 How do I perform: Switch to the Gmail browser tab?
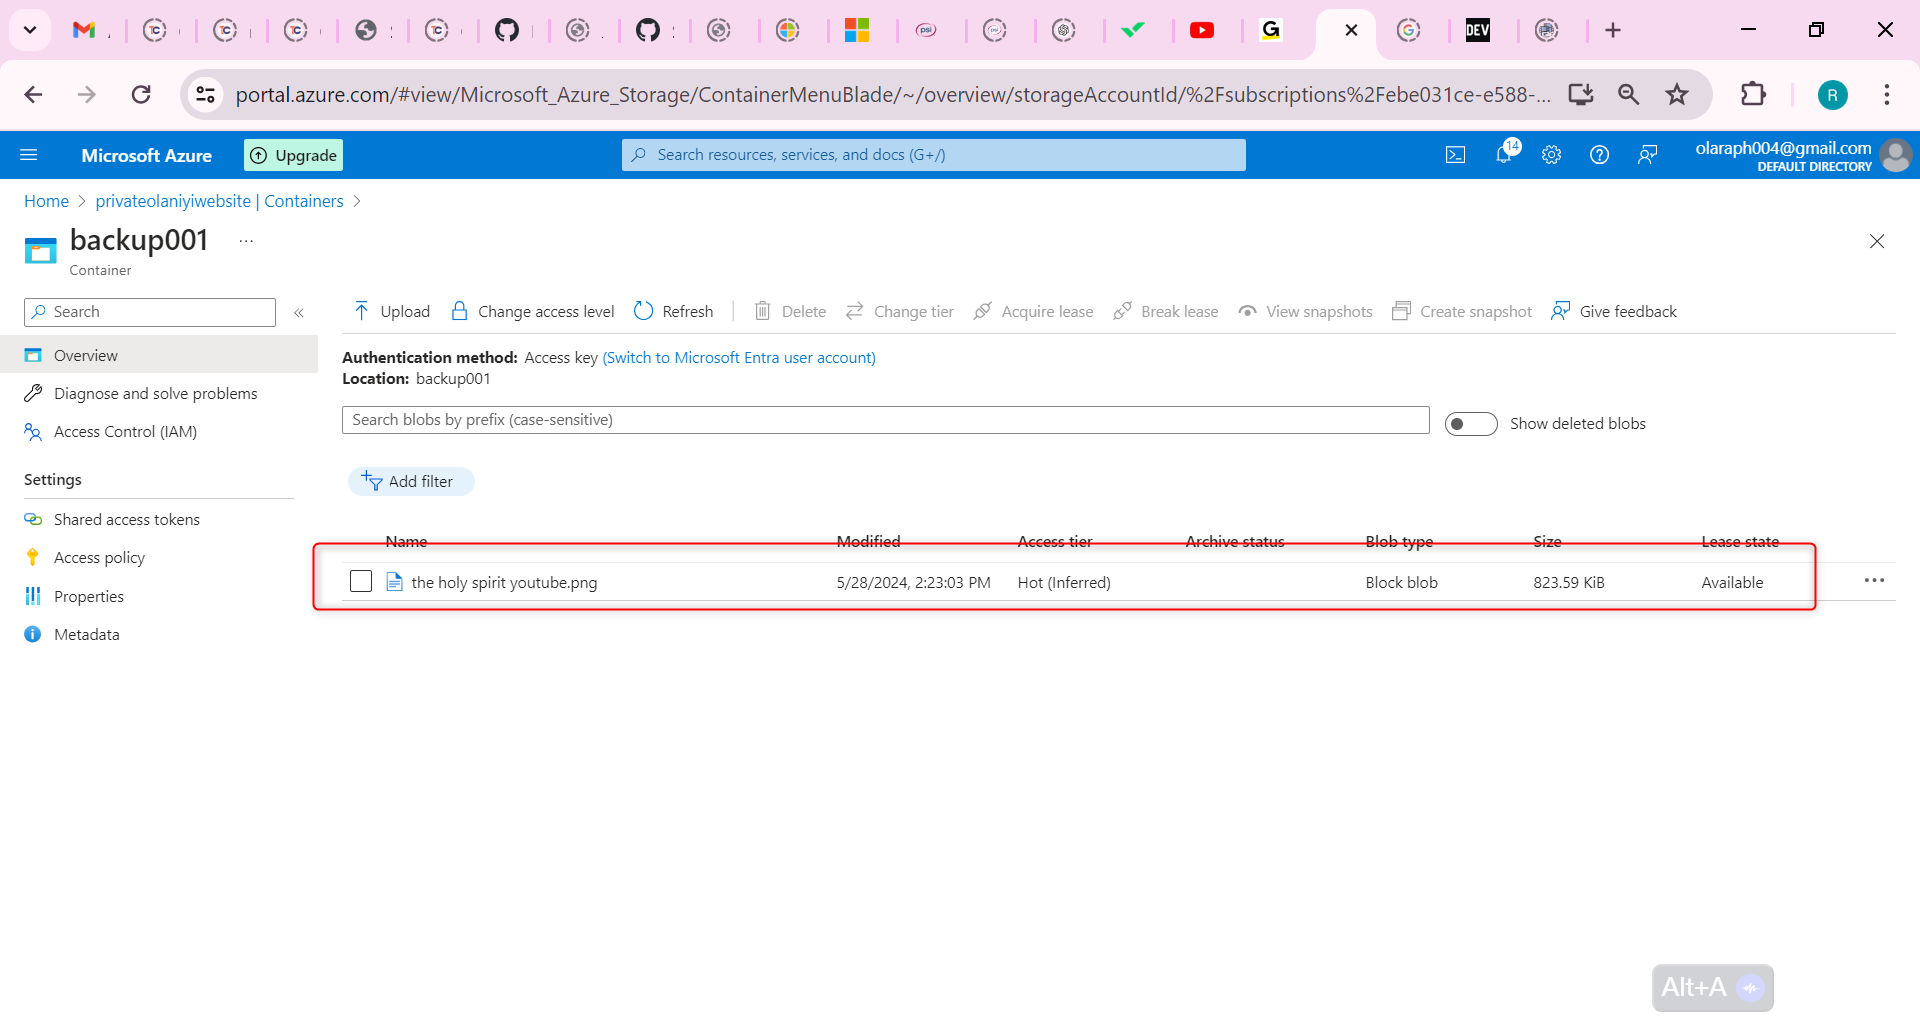click(x=85, y=30)
